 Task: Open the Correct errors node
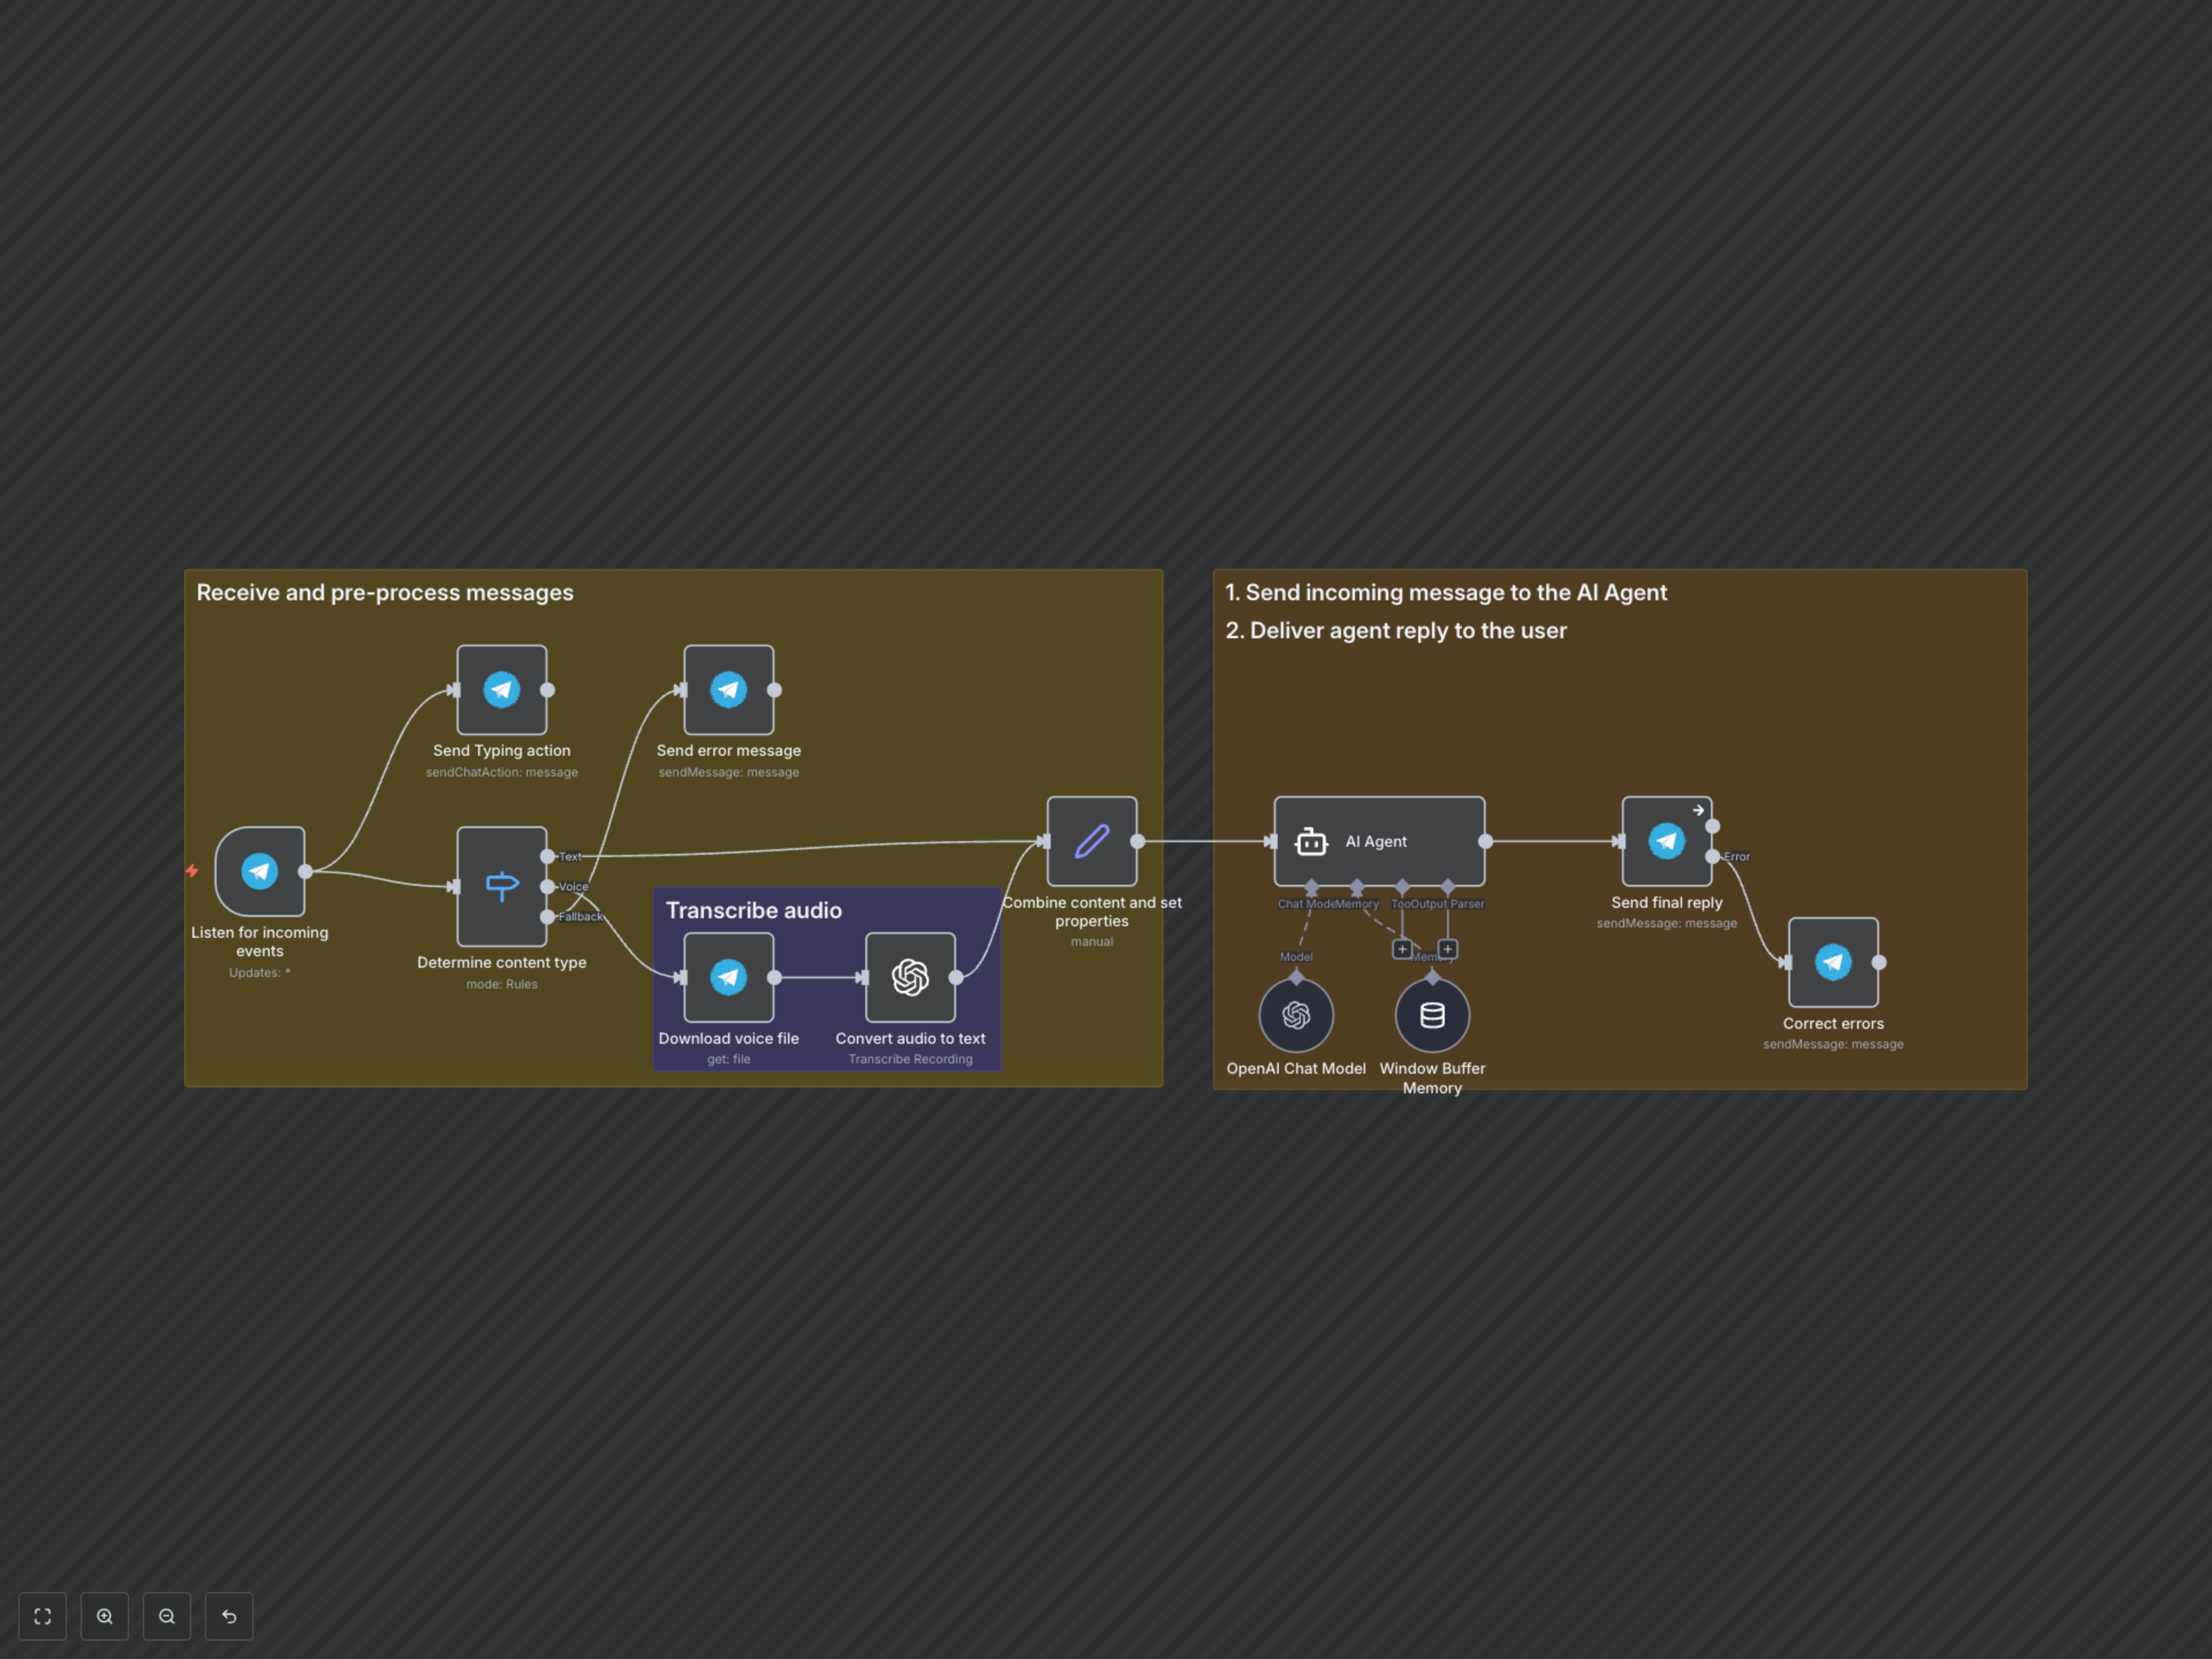1833,962
